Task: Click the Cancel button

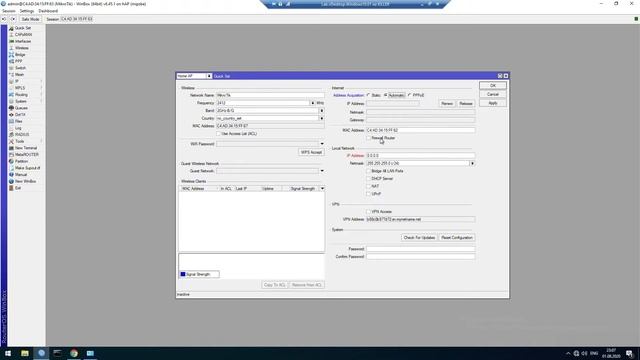Action: point(493,94)
